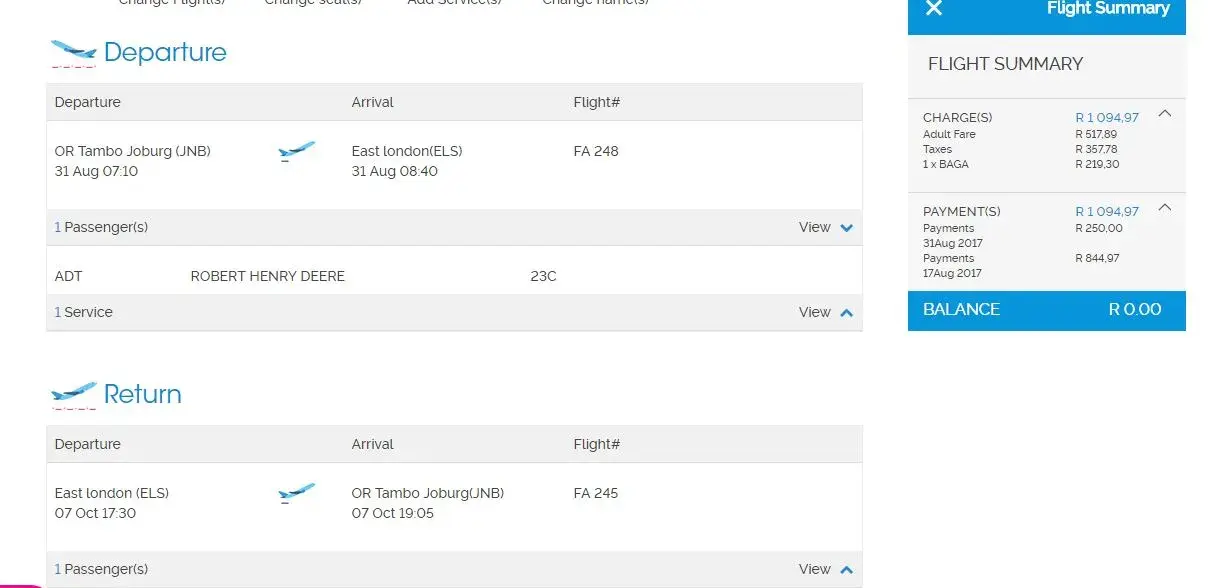The image size is (1208, 588).
Task: Click the airplane icon beside Return heading
Action: 73,394
